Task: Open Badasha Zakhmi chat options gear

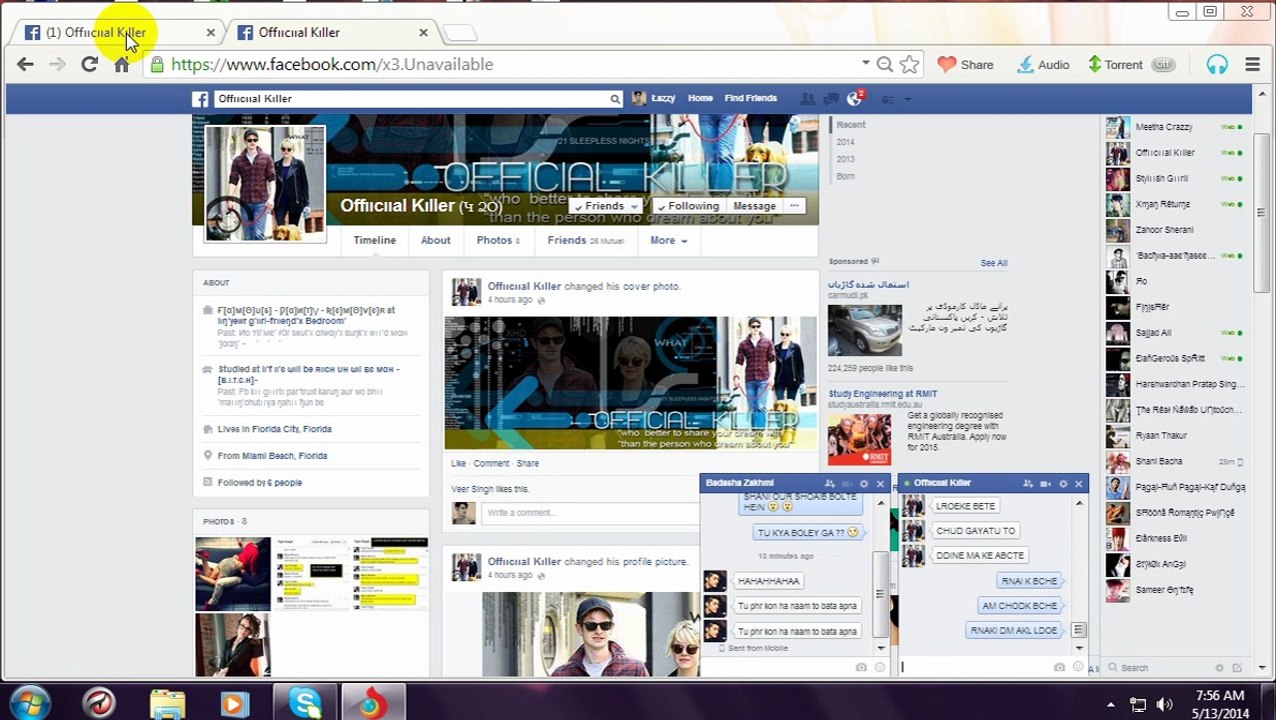Action: pos(864,484)
